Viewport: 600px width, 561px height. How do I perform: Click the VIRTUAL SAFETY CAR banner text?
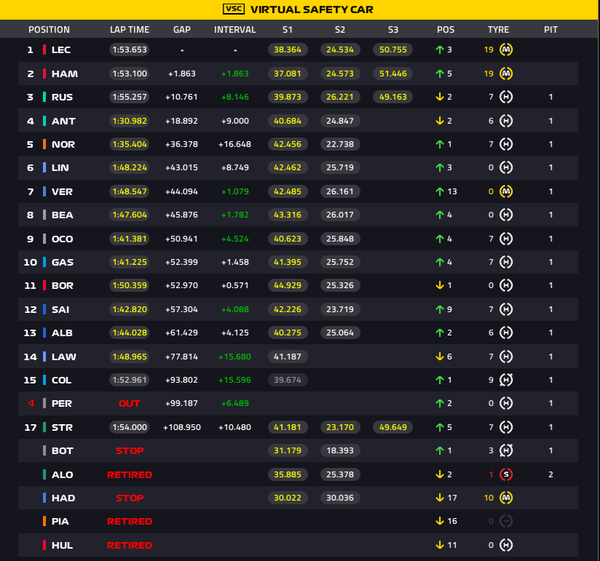[x=311, y=9]
